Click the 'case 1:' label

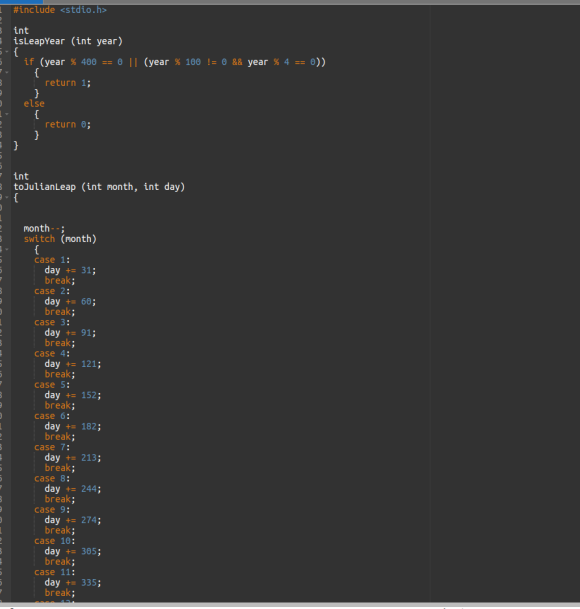coord(52,260)
